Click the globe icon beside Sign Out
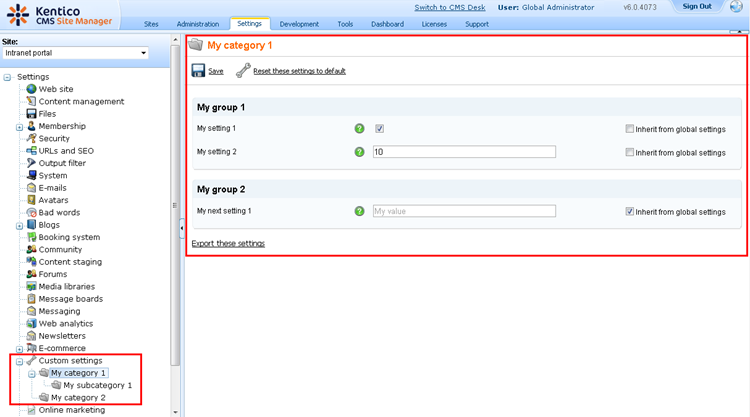The width and height of the screenshot is (750, 417). coord(736,7)
